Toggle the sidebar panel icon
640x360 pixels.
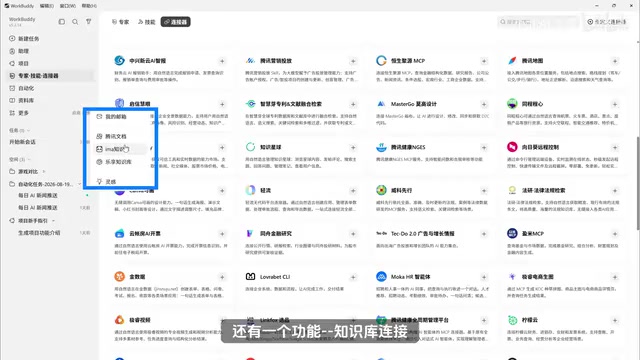point(62,22)
